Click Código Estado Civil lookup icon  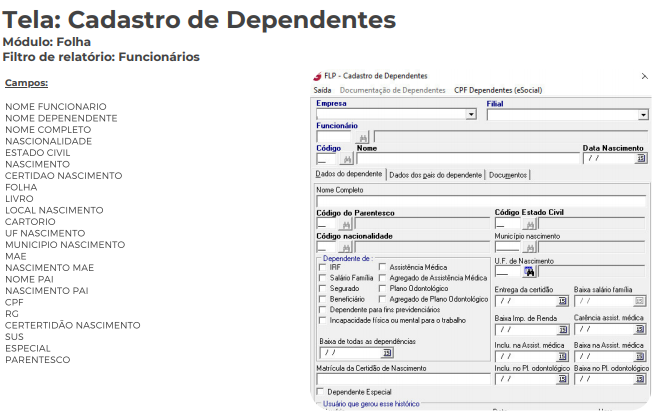pos(530,225)
